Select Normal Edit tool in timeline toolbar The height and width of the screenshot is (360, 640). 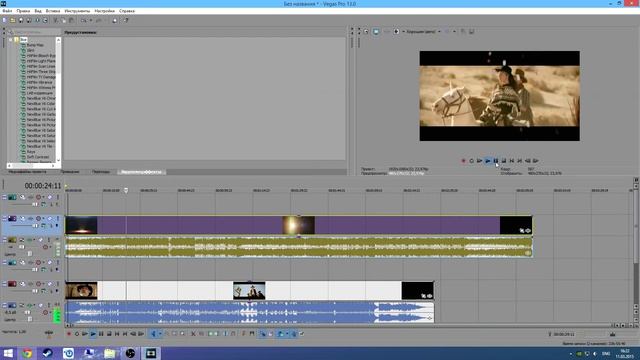click(x=153, y=334)
